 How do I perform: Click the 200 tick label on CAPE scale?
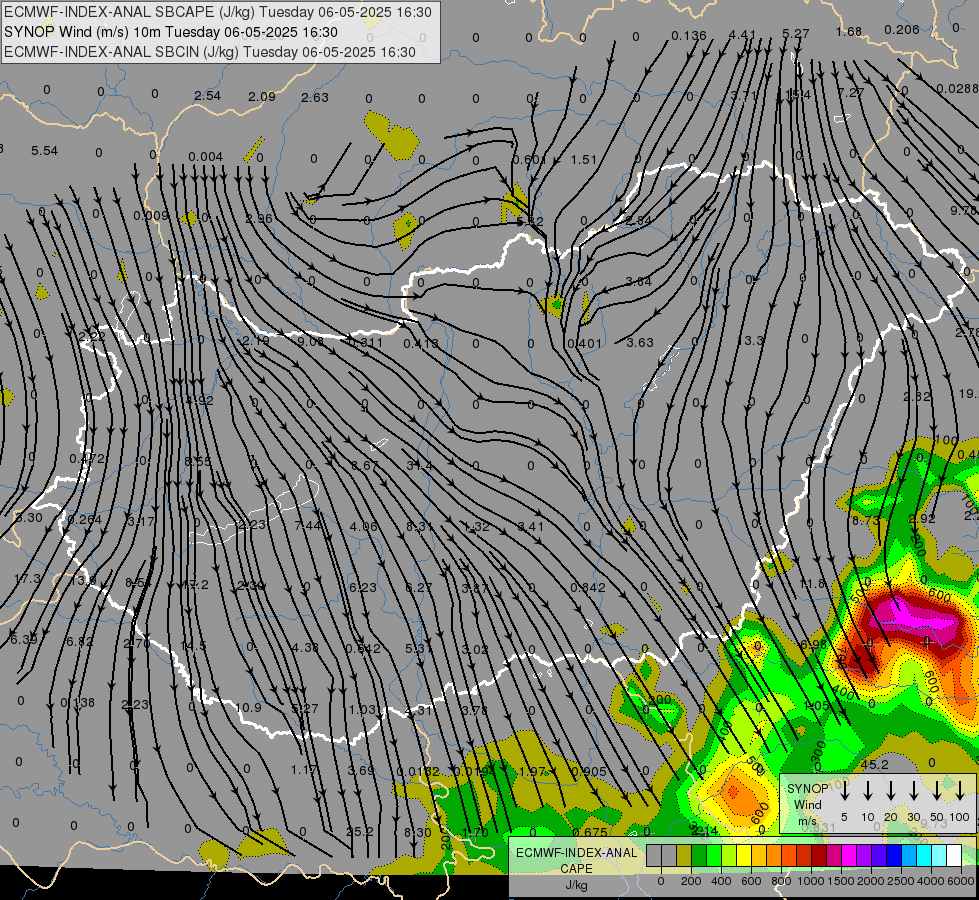(691, 881)
